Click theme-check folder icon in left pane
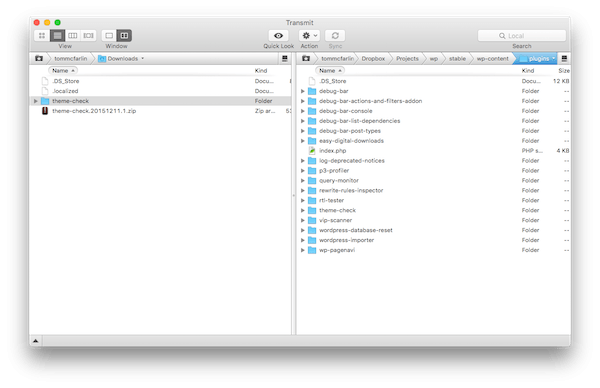Screen dimensions: 600x388 pyautogui.click(x=45, y=101)
